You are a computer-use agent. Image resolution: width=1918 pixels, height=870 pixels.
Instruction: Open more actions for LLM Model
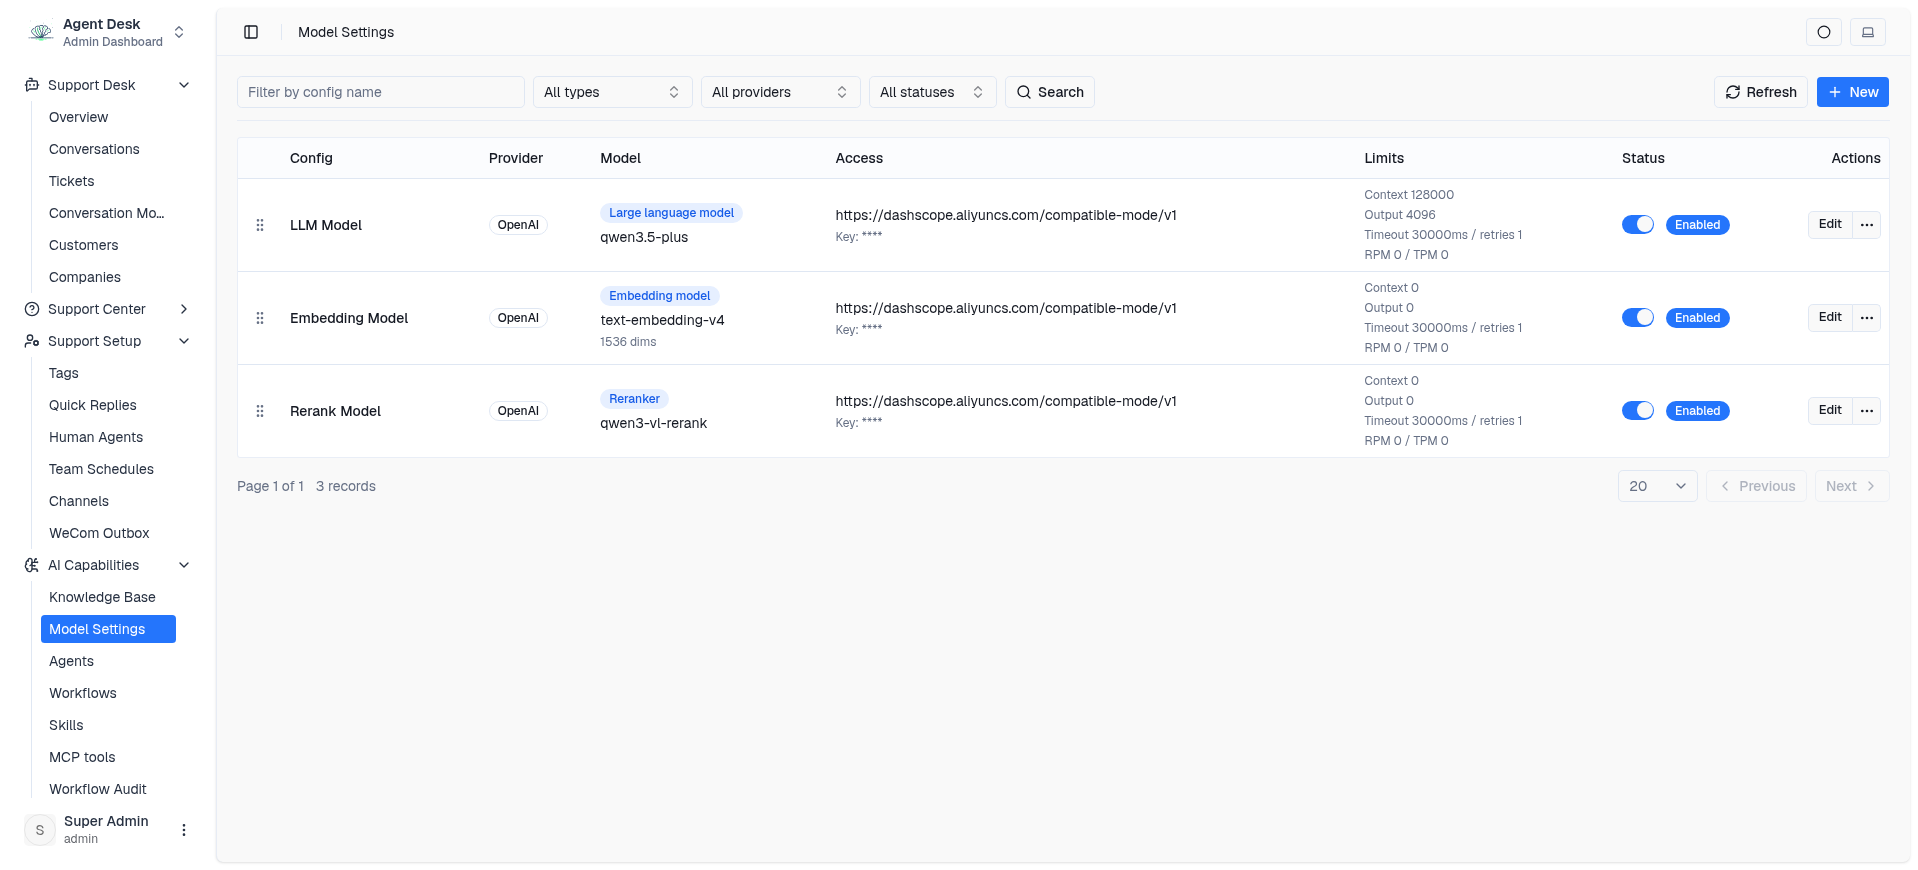pyautogui.click(x=1867, y=225)
